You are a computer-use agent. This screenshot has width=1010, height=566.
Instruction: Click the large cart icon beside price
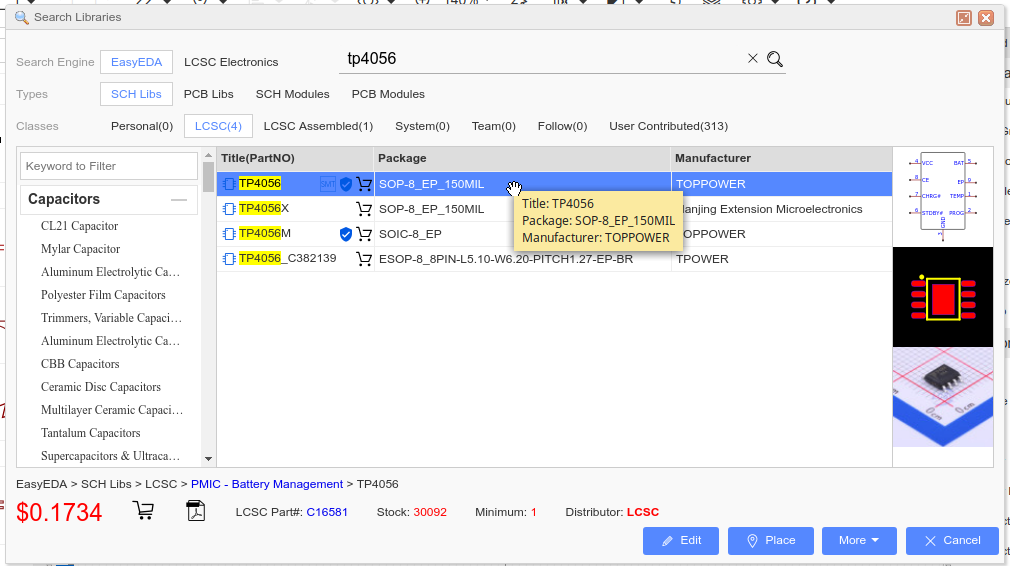point(143,511)
